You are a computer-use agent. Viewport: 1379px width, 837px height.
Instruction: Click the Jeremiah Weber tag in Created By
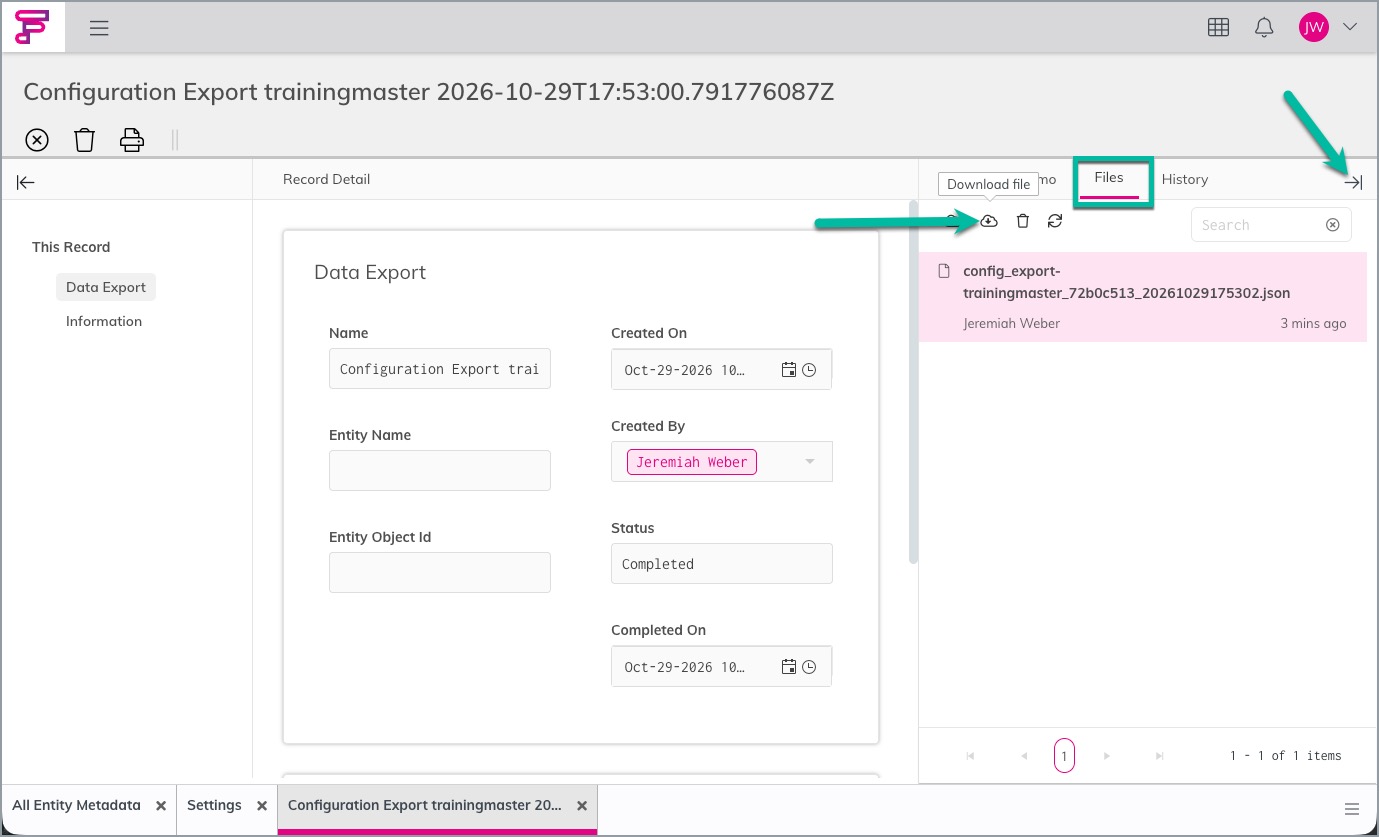[692, 462]
